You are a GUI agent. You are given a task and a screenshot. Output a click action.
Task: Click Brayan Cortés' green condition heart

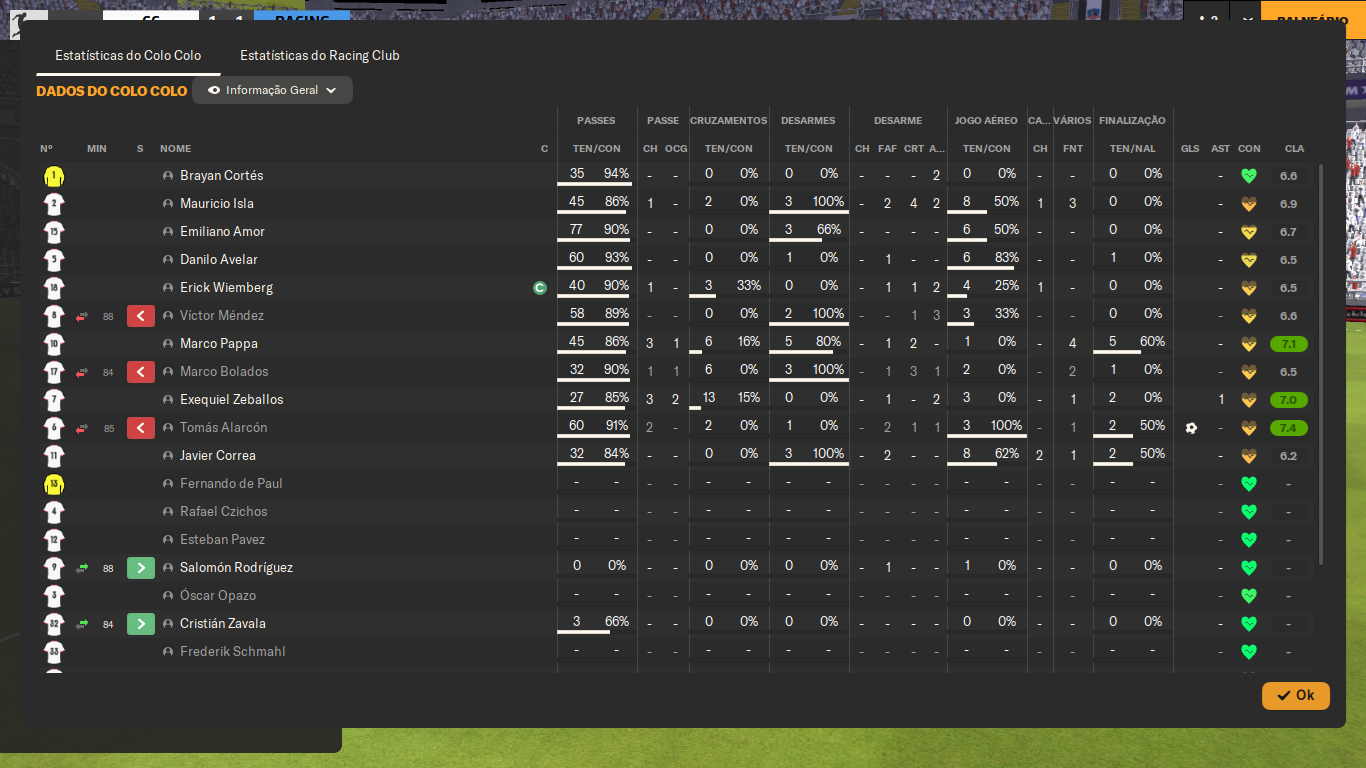point(1248,176)
